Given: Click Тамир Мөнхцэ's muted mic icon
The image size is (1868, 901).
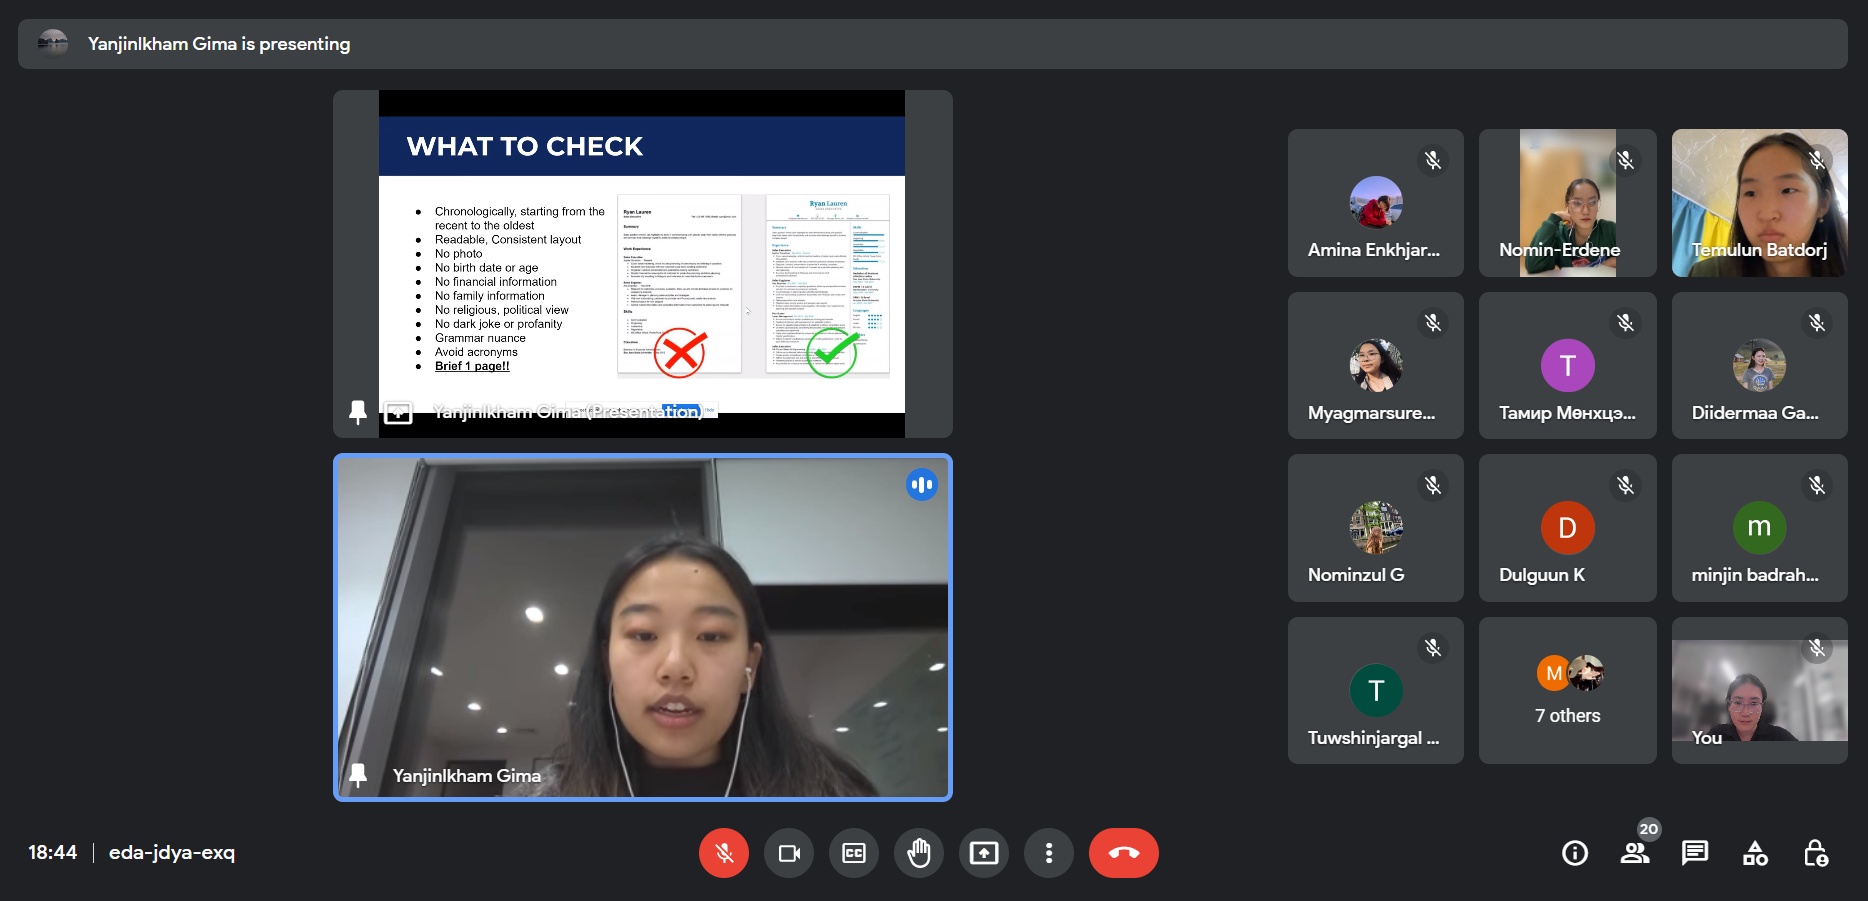Looking at the screenshot, I should (1626, 323).
